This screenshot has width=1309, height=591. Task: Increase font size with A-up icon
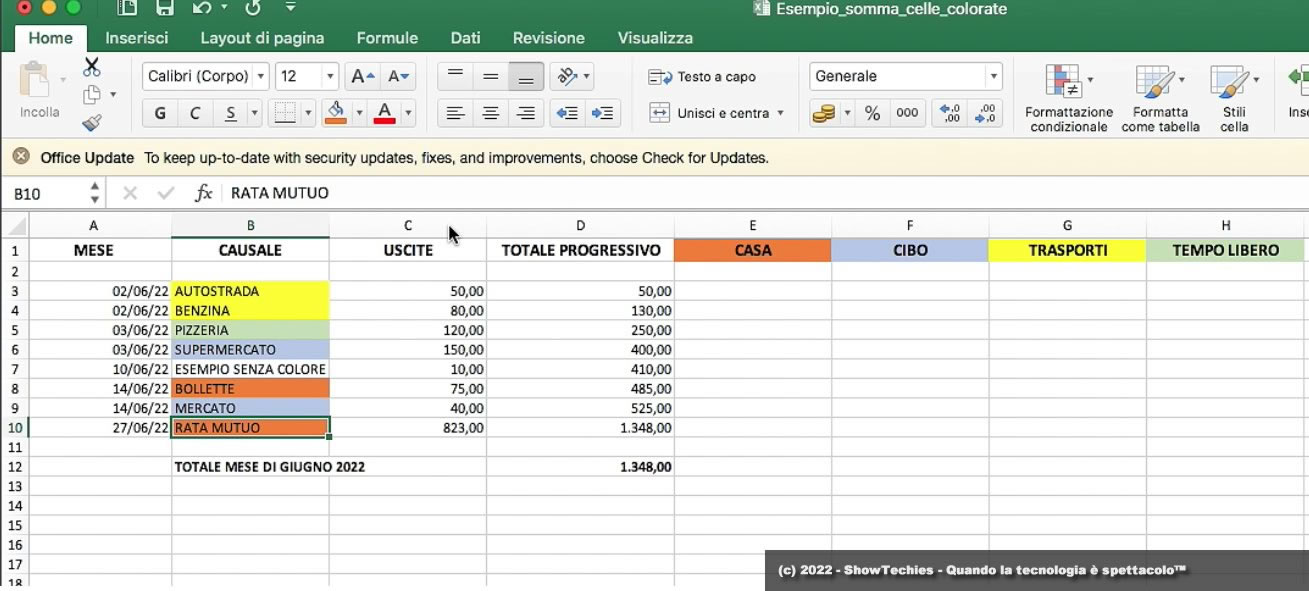point(362,76)
